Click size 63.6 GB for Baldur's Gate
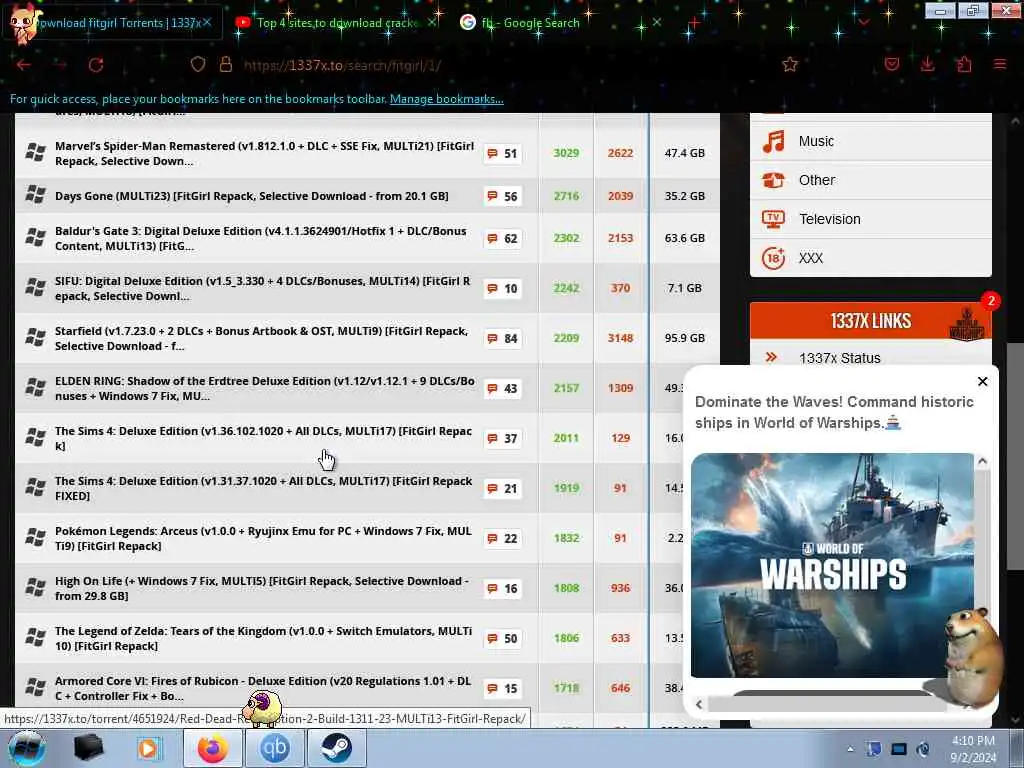This screenshot has height=768, width=1024. tap(684, 238)
